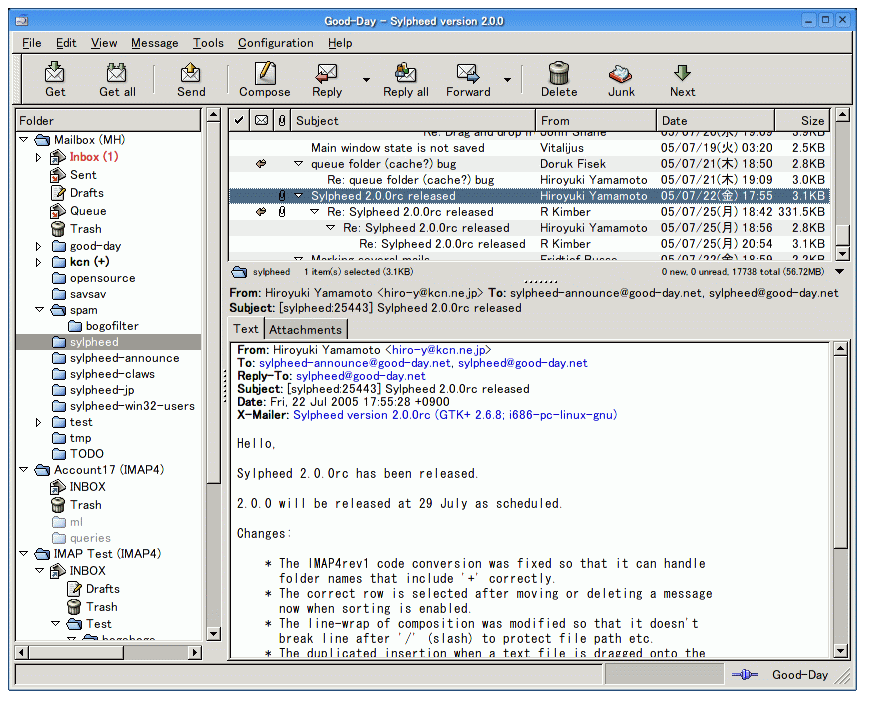Screen dimensions: 875x709
Task: Click the Reply all toolbar icon
Action: pos(406,73)
